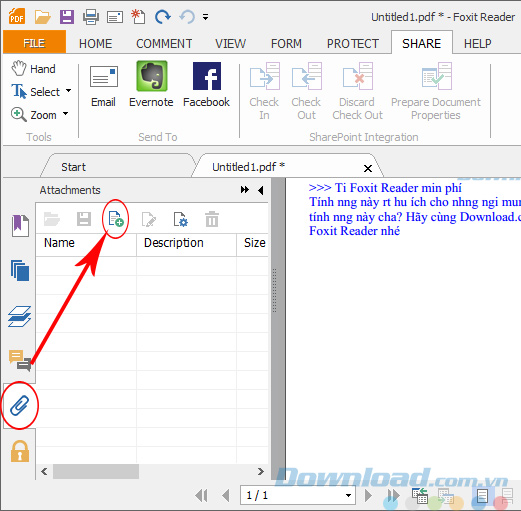Viewport: 521px width, 511px height.
Task: Click the SharePoint Check Out button
Action: (306, 91)
